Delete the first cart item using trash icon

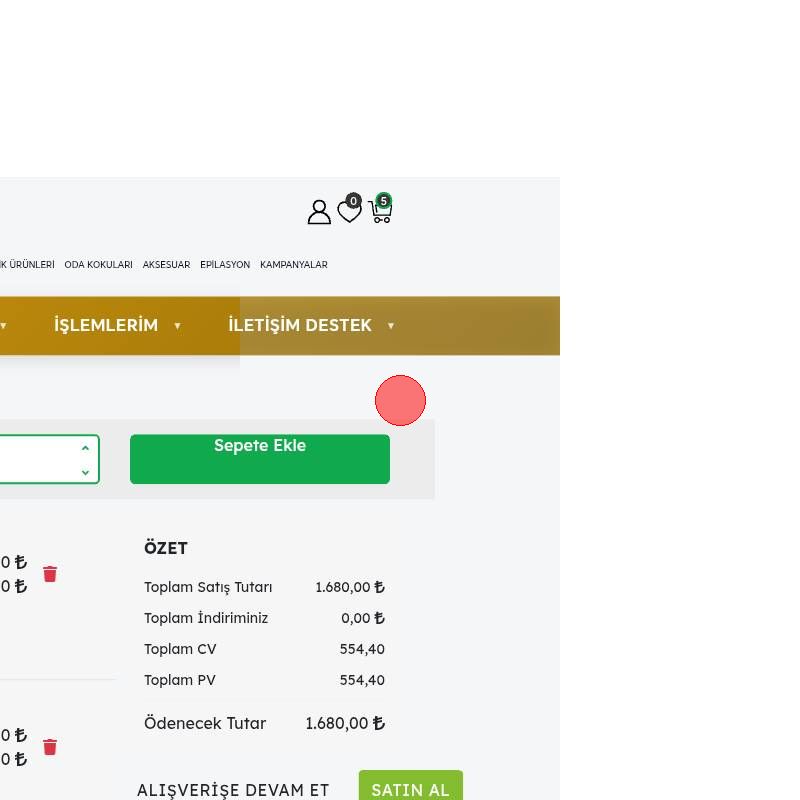[x=50, y=574]
